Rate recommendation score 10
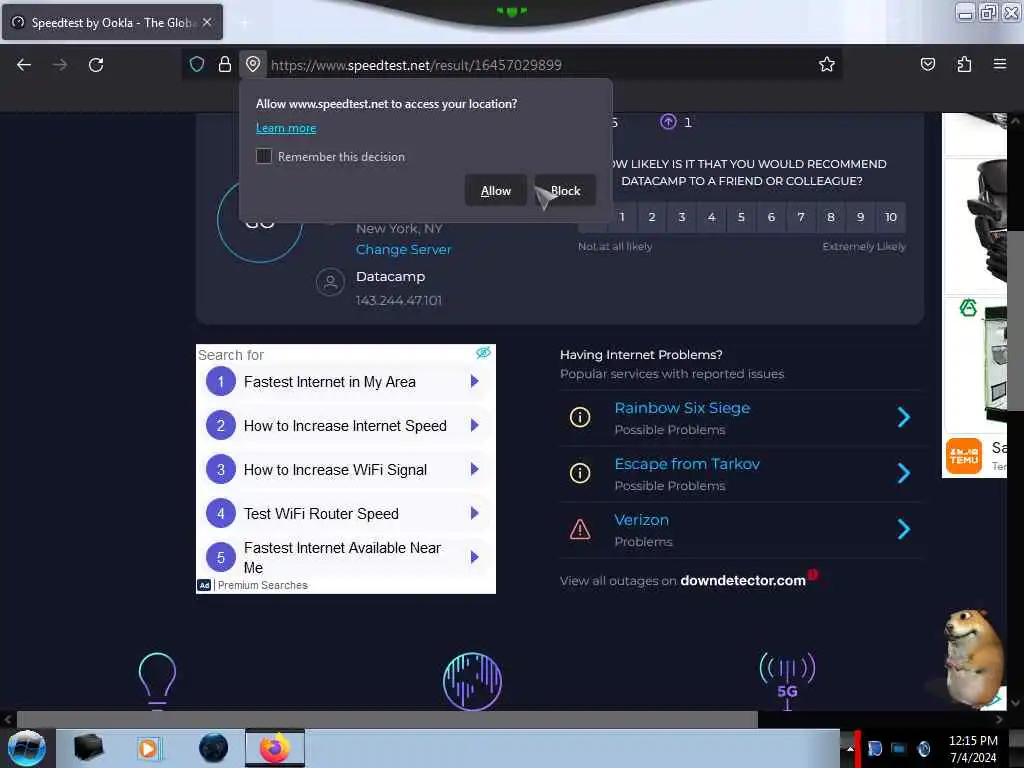Image resolution: width=1024 pixels, height=768 pixels. tap(891, 217)
